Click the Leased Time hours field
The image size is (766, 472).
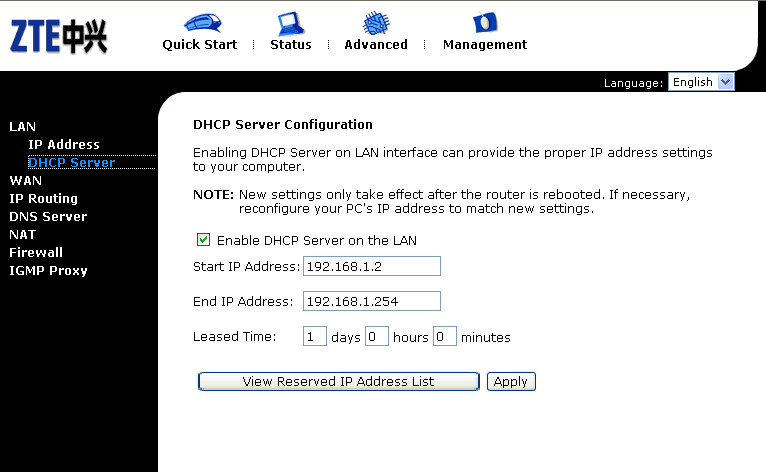[x=377, y=337]
